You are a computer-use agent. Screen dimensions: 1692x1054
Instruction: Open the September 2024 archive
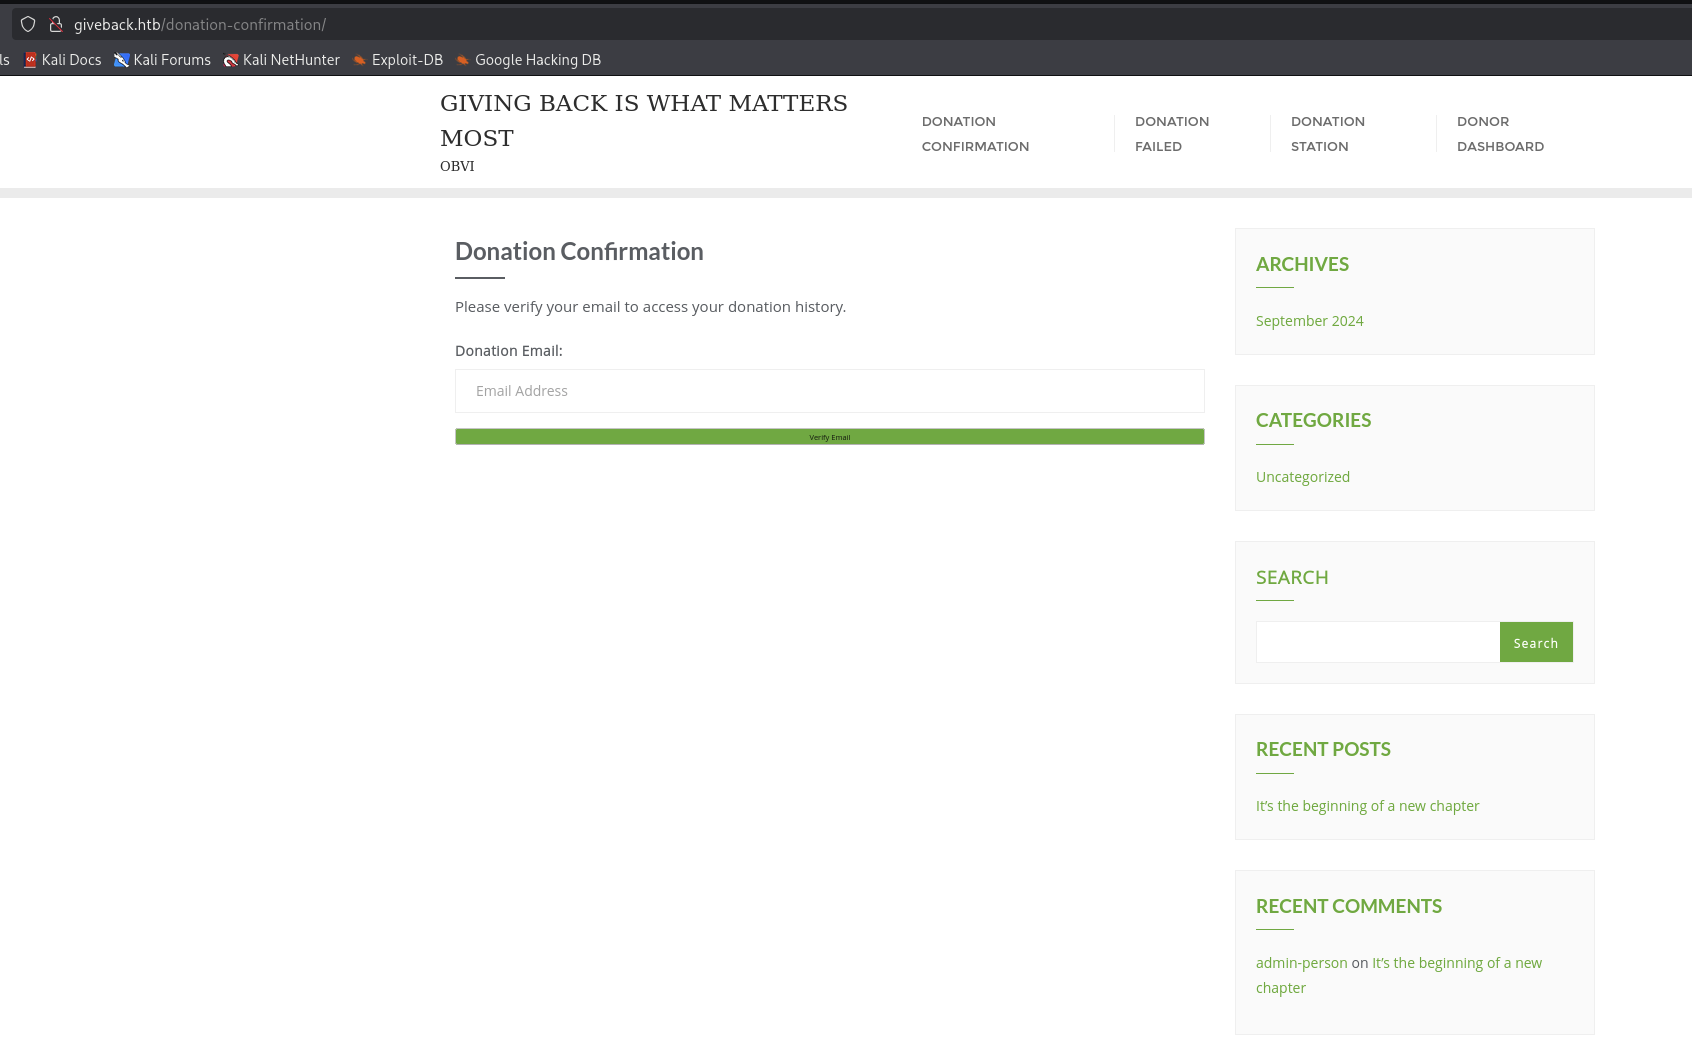pos(1309,320)
